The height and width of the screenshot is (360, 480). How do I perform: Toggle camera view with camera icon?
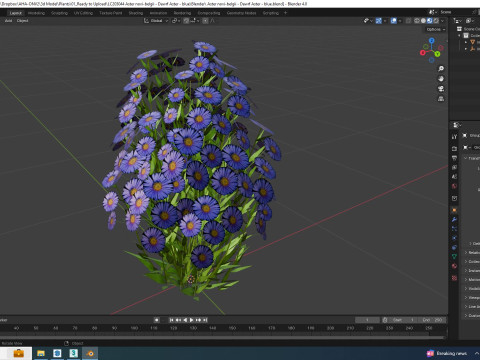[441, 89]
